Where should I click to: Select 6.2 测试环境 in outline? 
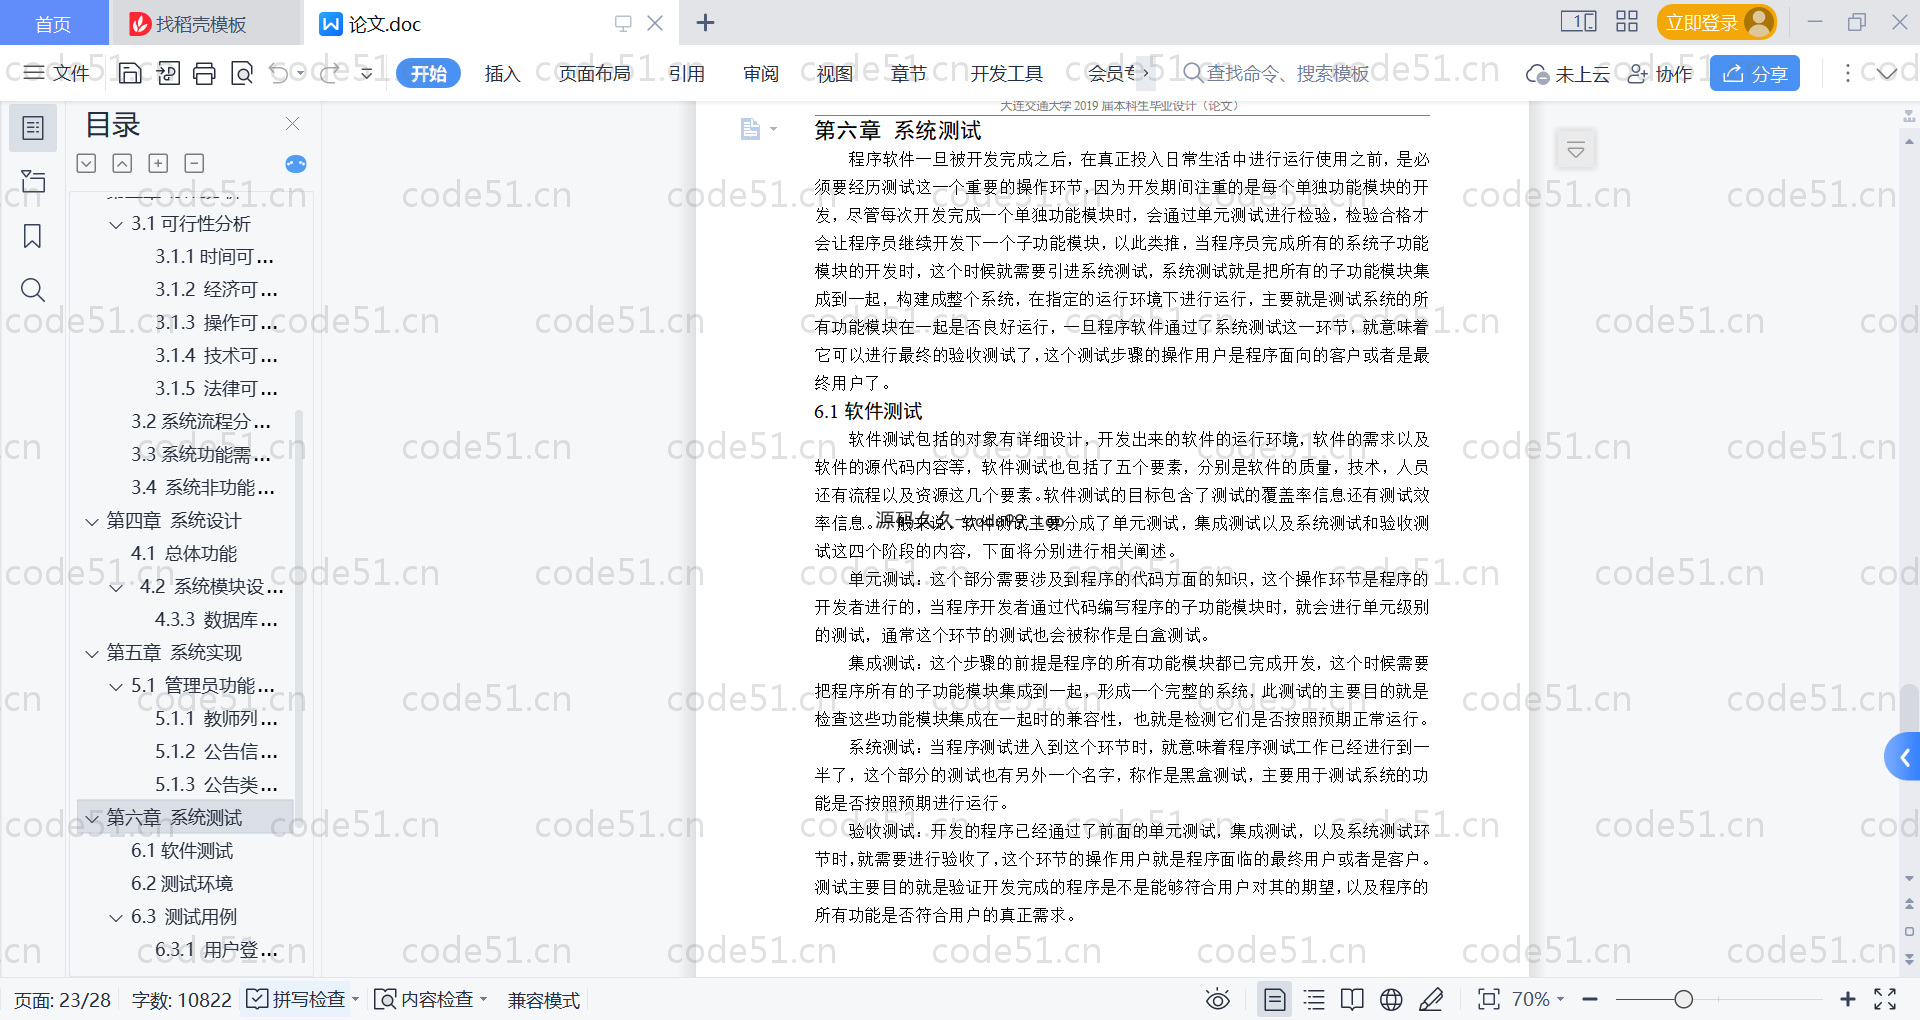(182, 884)
